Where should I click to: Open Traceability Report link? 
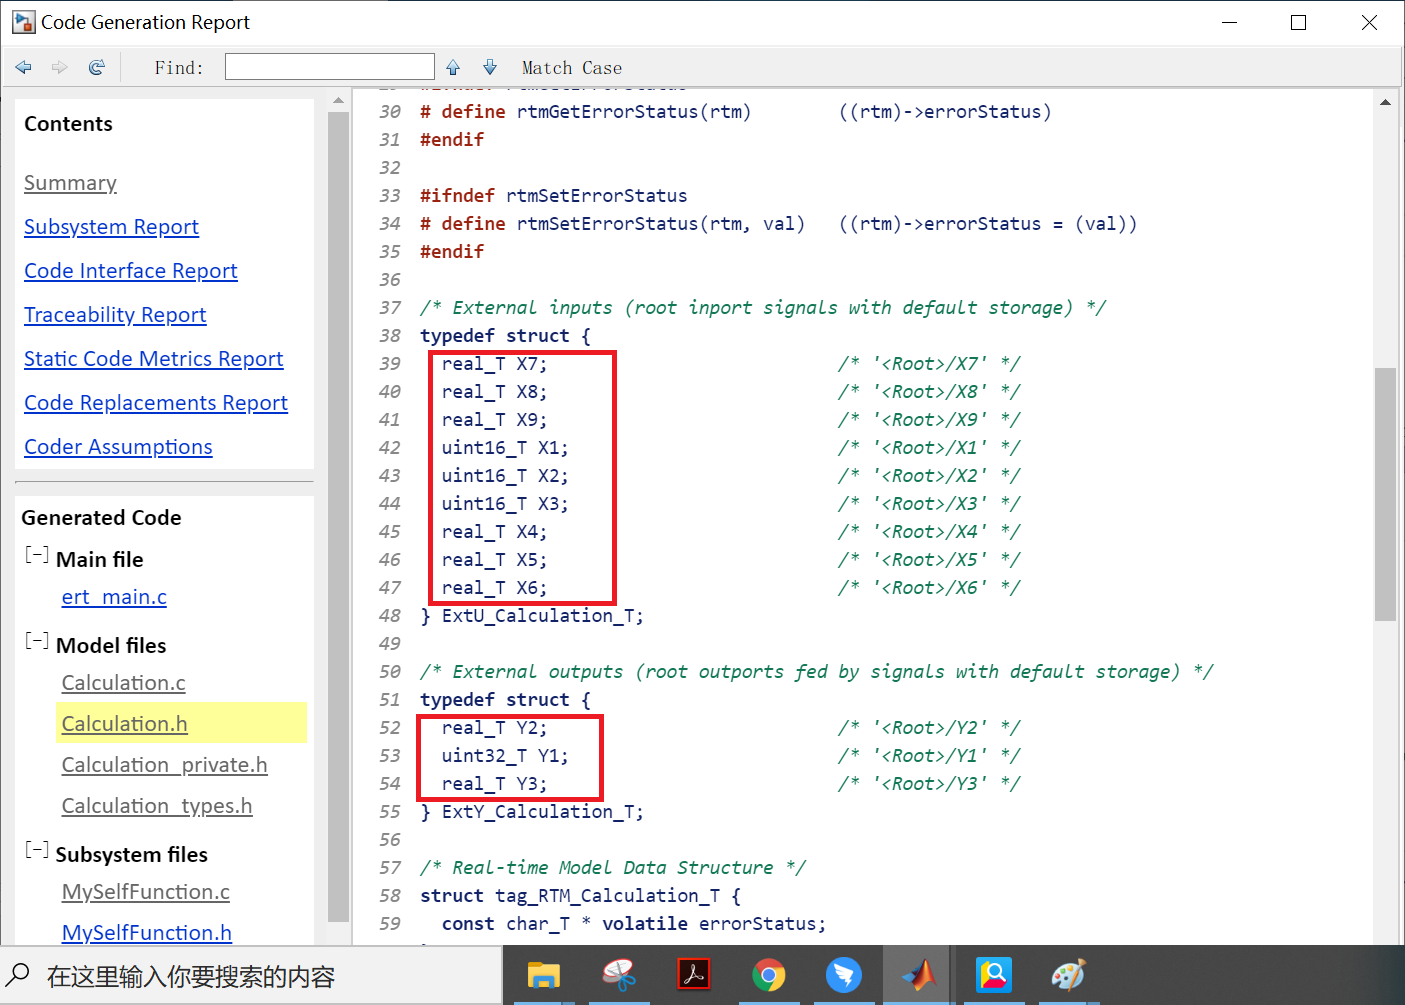(115, 315)
